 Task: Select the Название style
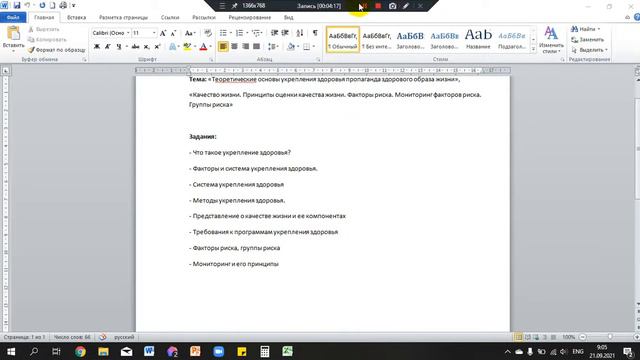[478, 40]
